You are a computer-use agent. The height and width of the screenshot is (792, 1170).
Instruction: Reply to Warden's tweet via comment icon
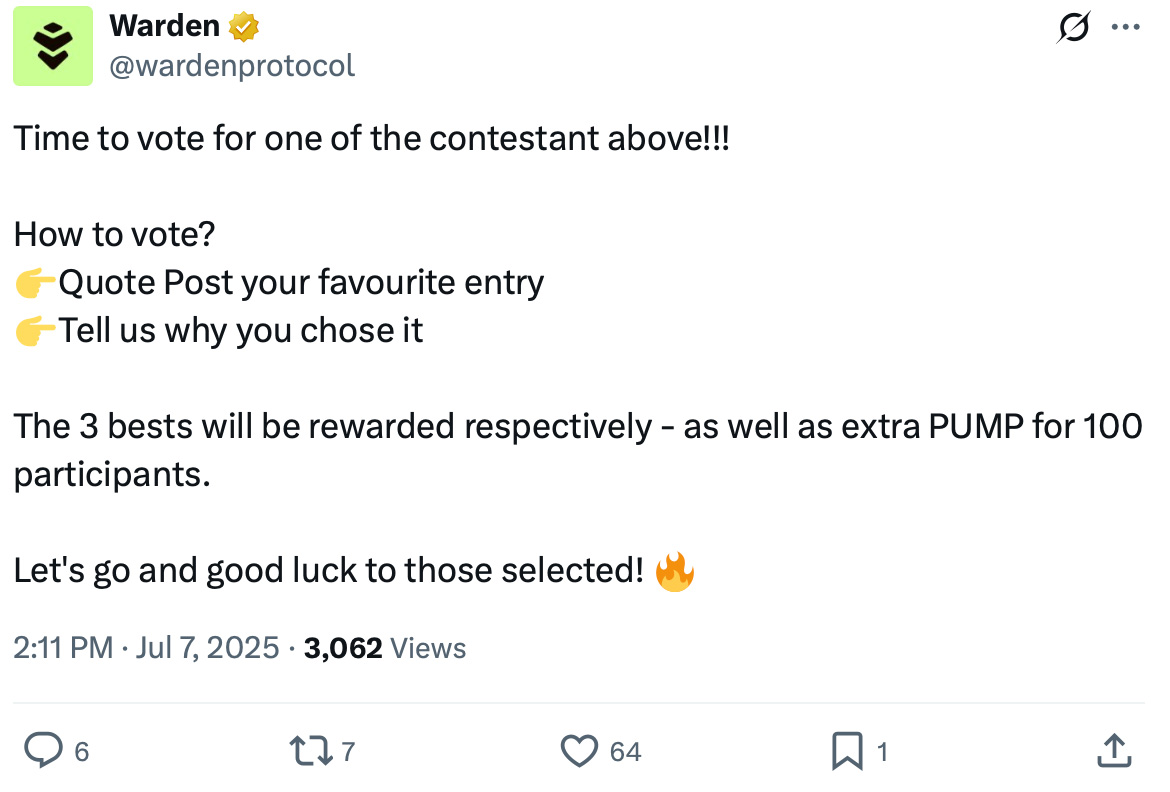click(44, 750)
